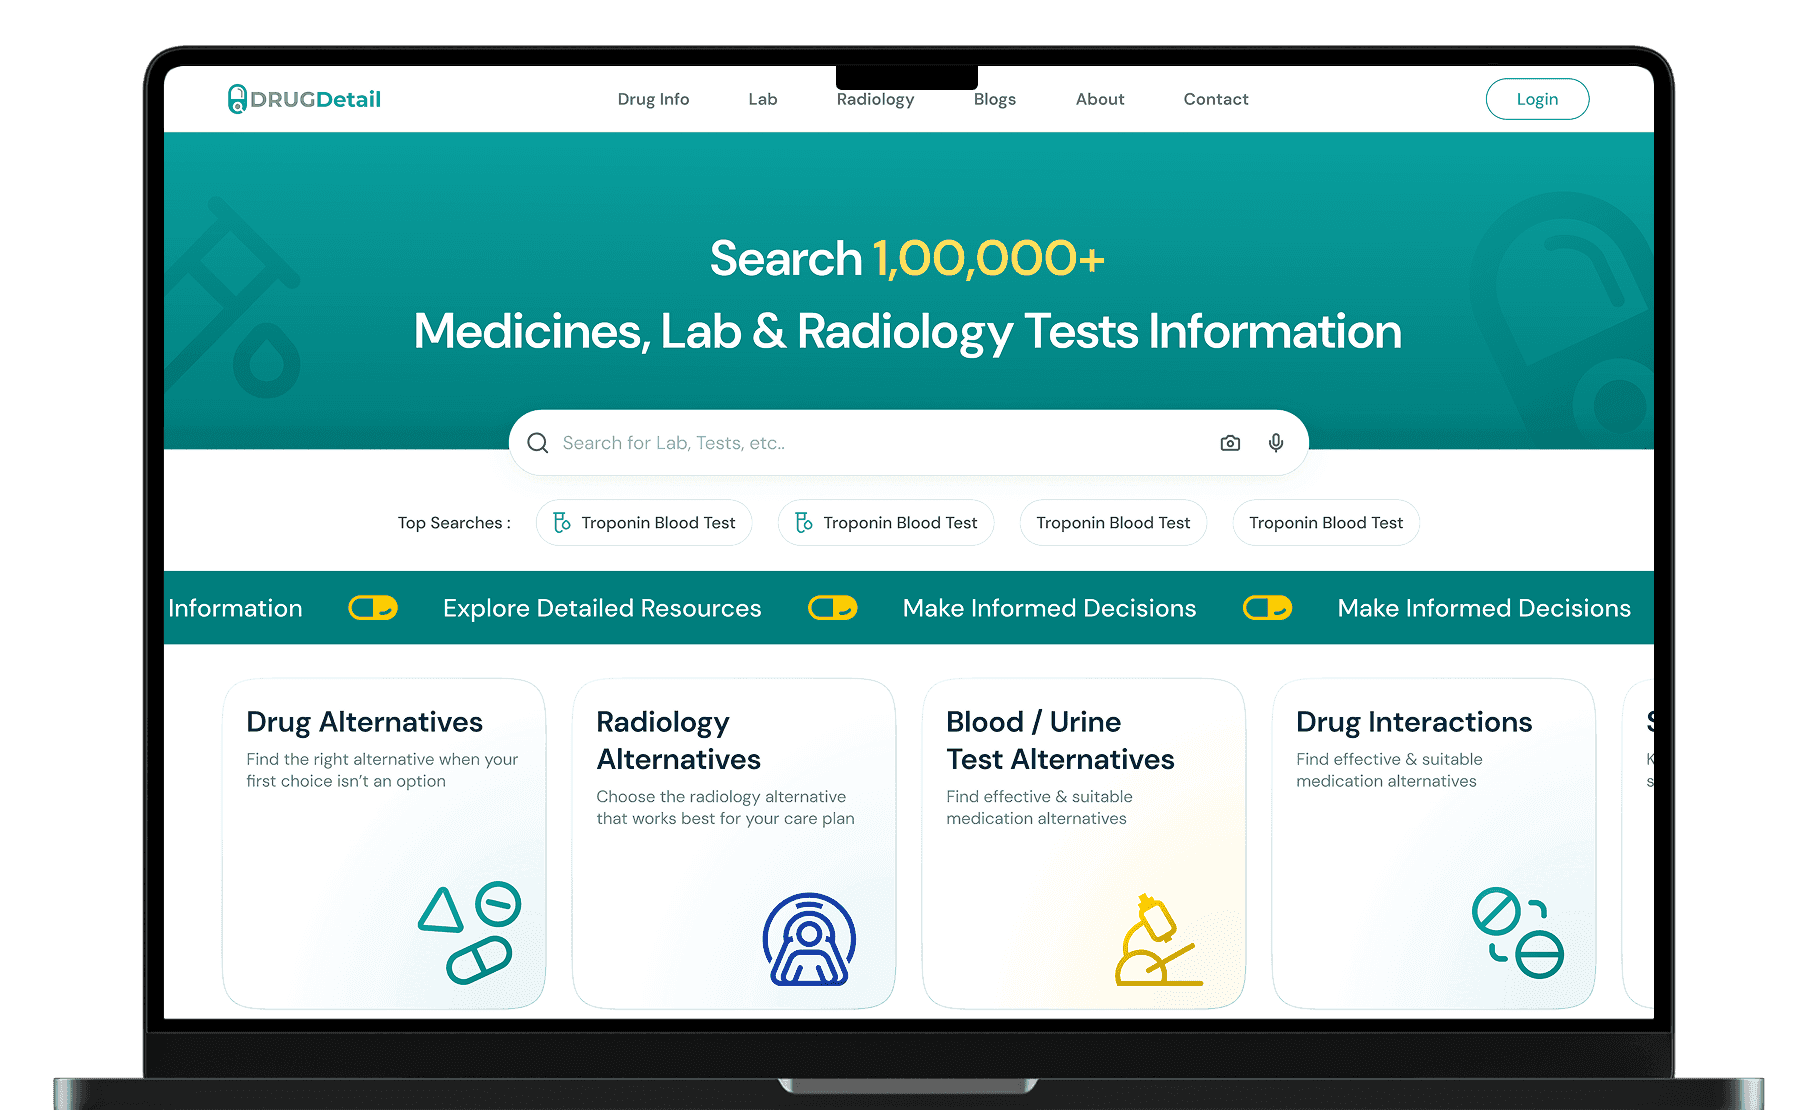This screenshot has height=1110, width=1818.
Task: Click the search magnifier icon in the search bar
Action: (538, 442)
